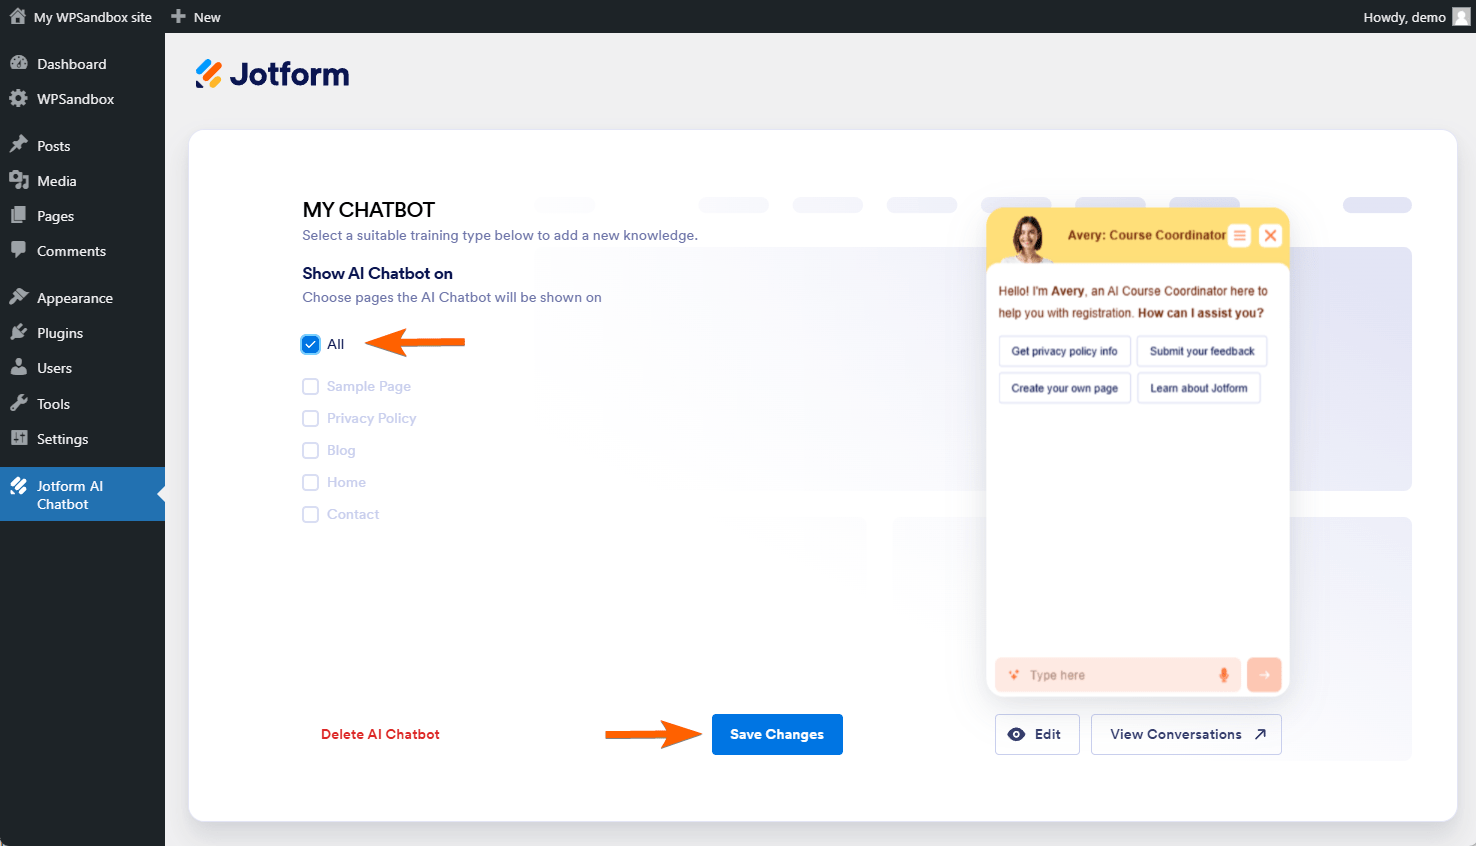Open the Plugins admin menu

coord(82,333)
